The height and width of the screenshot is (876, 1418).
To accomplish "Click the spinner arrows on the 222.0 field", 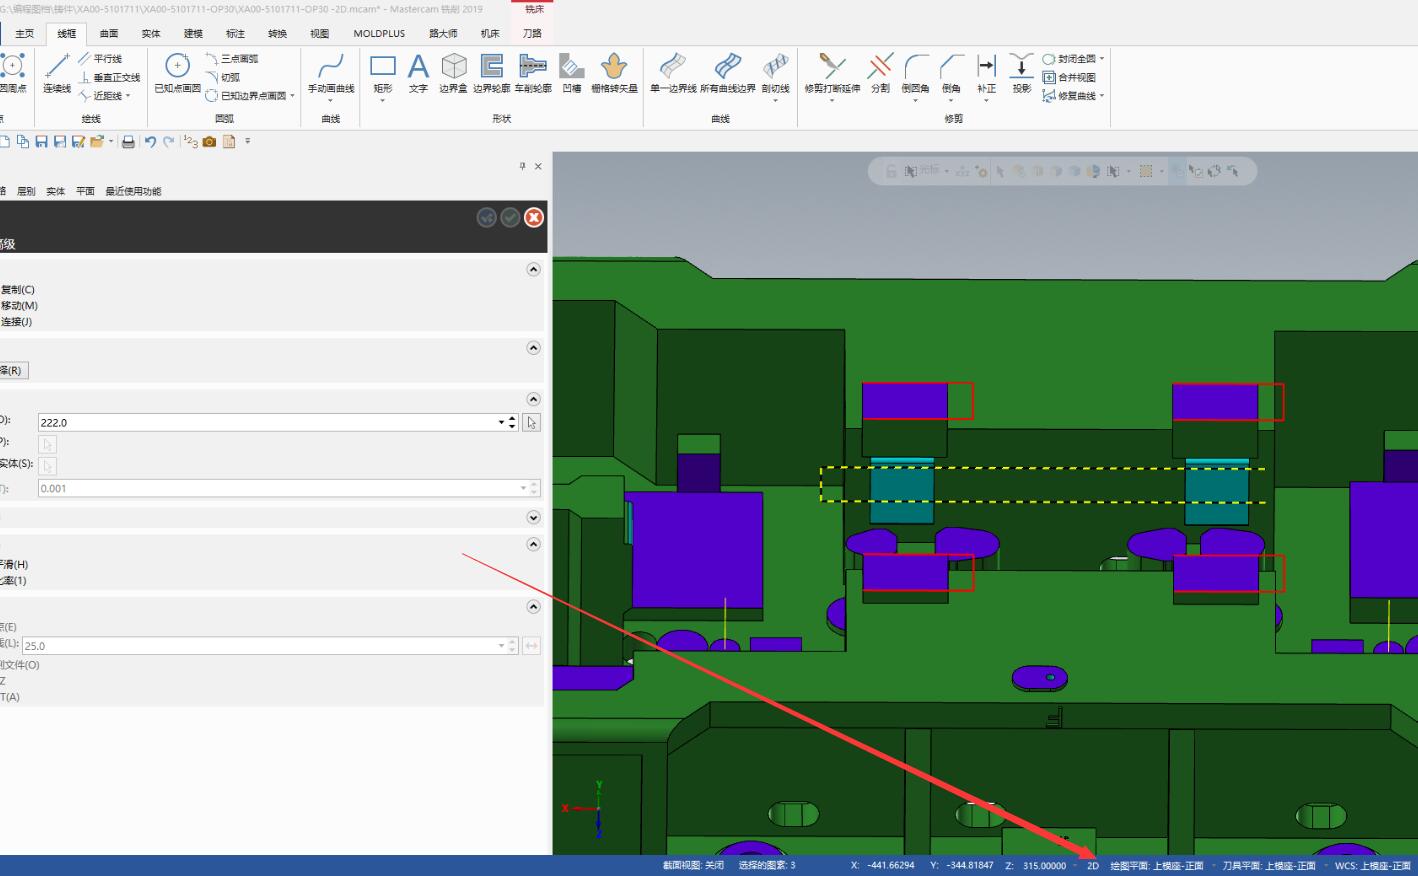I will tap(512, 422).
